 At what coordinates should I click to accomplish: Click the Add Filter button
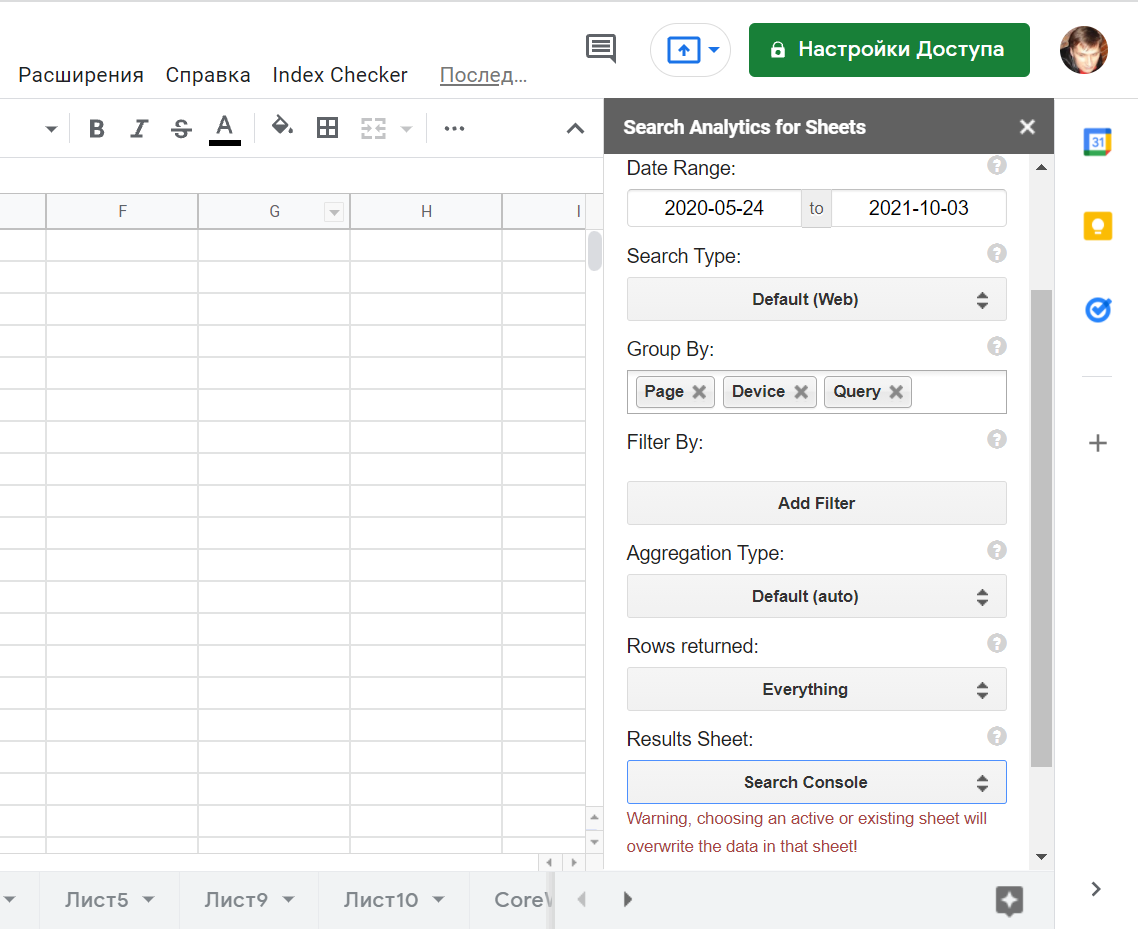pyautogui.click(x=816, y=503)
